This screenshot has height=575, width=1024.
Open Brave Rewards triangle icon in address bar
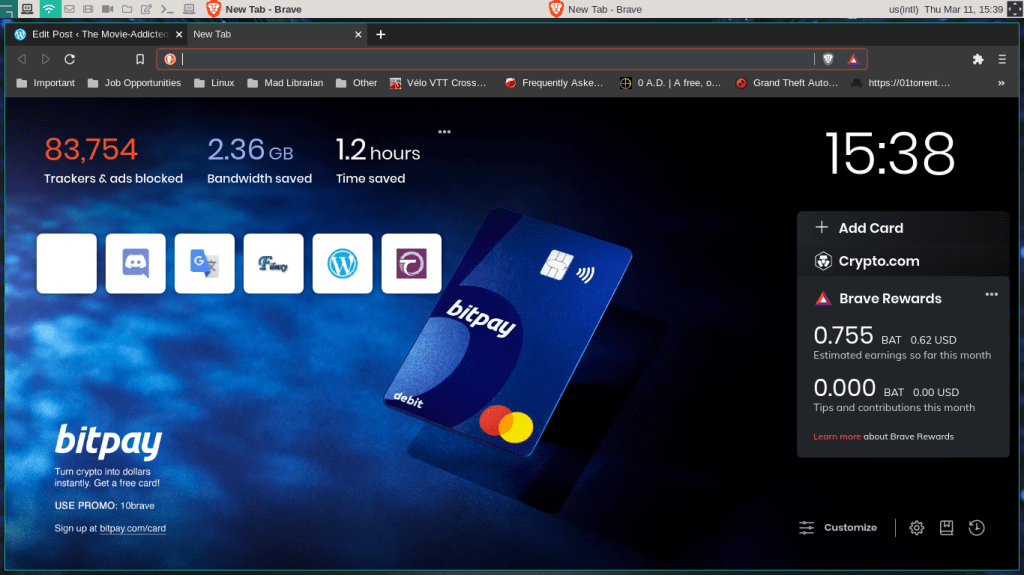[x=853, y=59]
